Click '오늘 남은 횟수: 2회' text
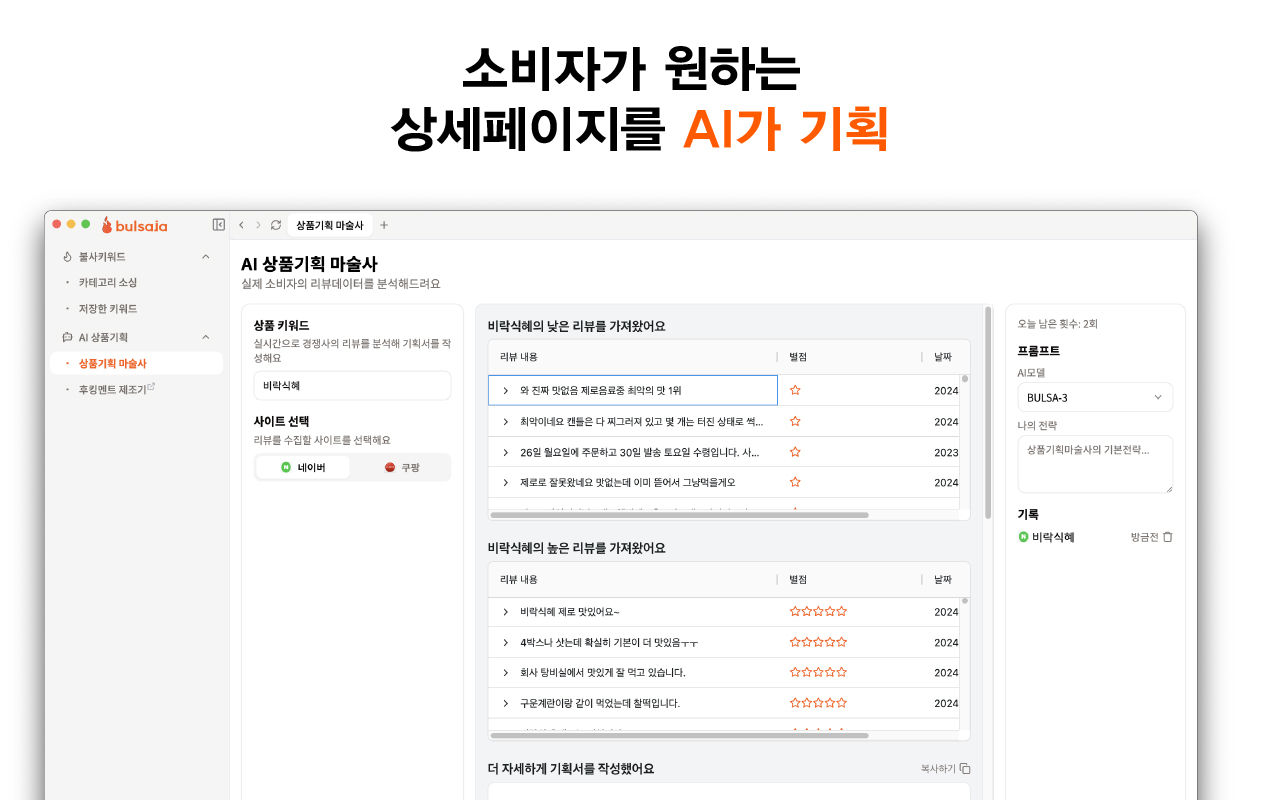 tap(1057, 324)
